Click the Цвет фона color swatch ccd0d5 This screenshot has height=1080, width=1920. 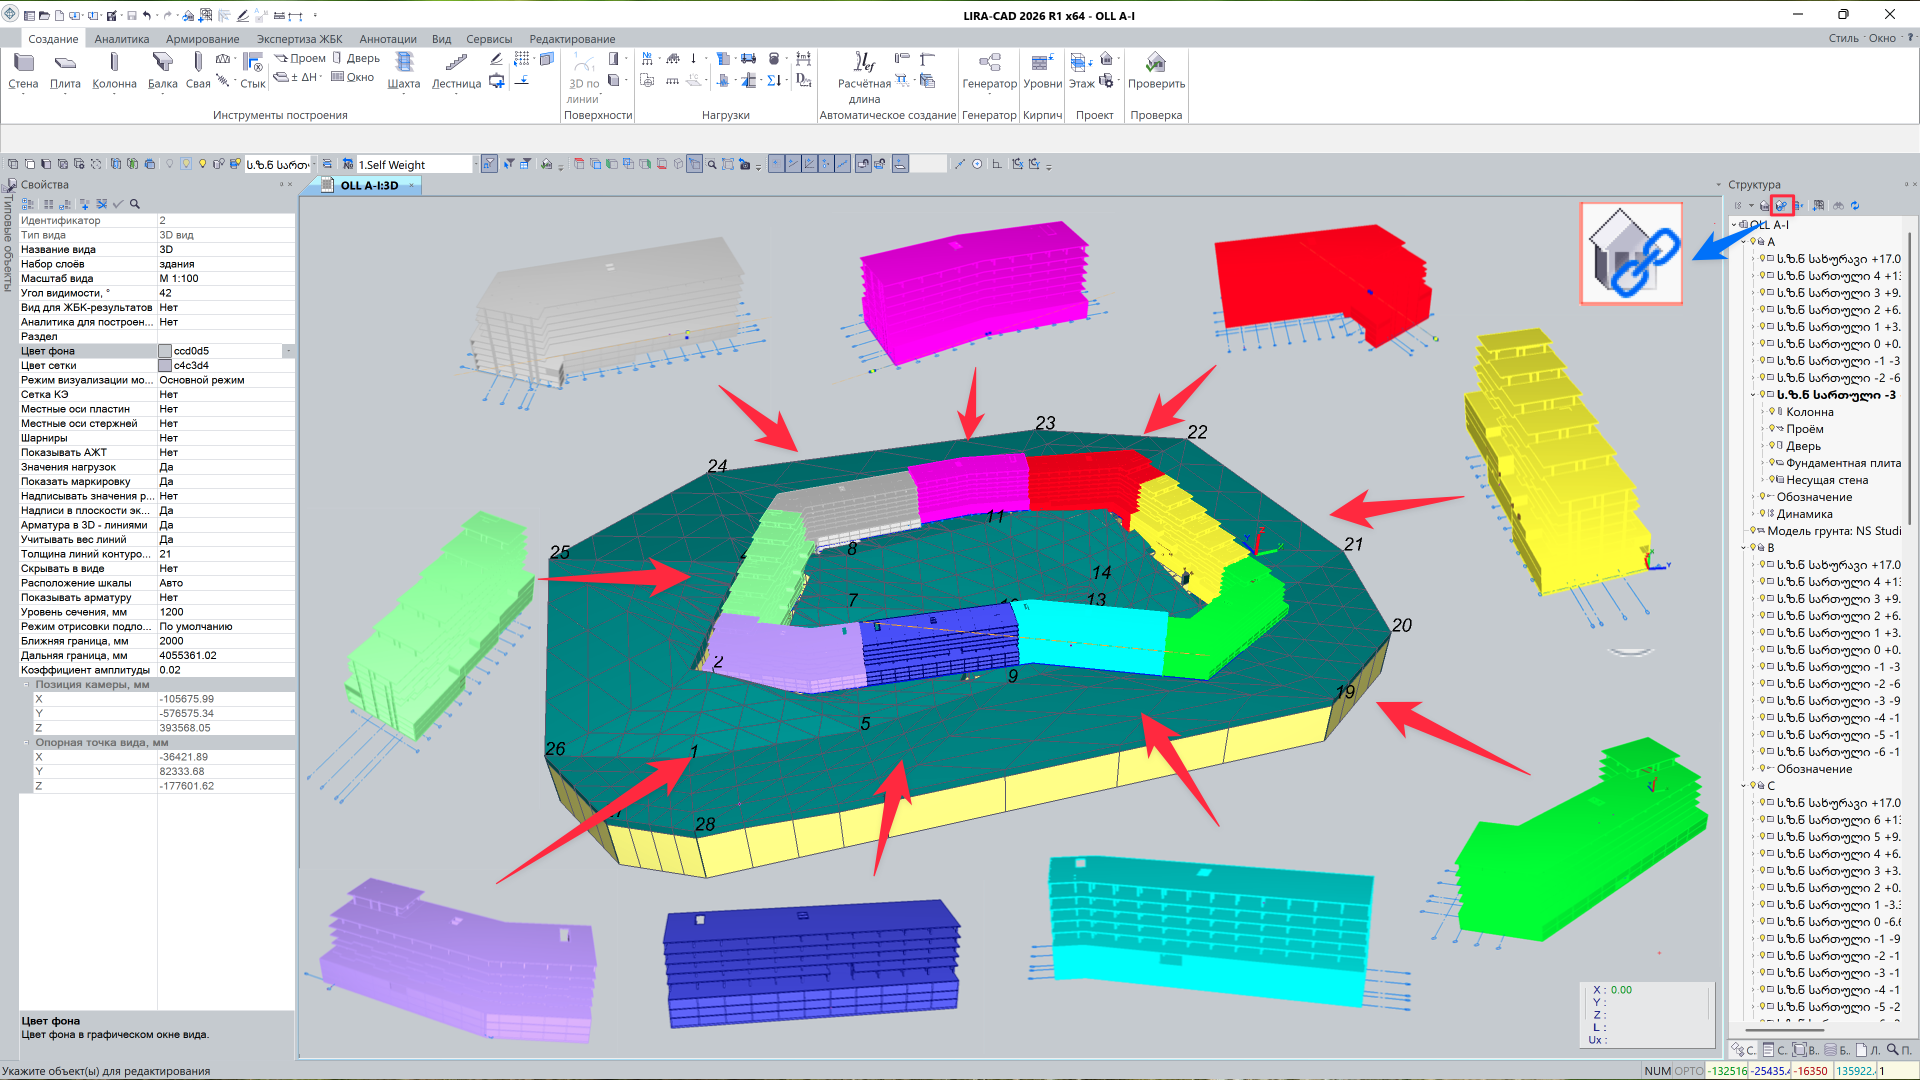pos(165,351)
